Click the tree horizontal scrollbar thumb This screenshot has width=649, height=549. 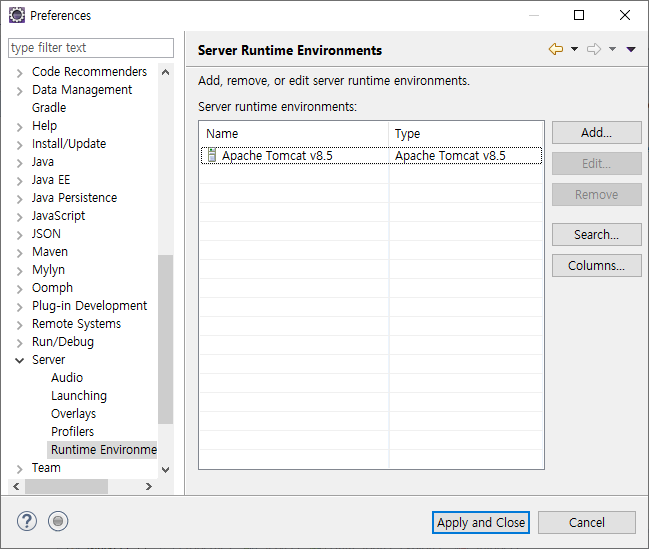point(67,486)
